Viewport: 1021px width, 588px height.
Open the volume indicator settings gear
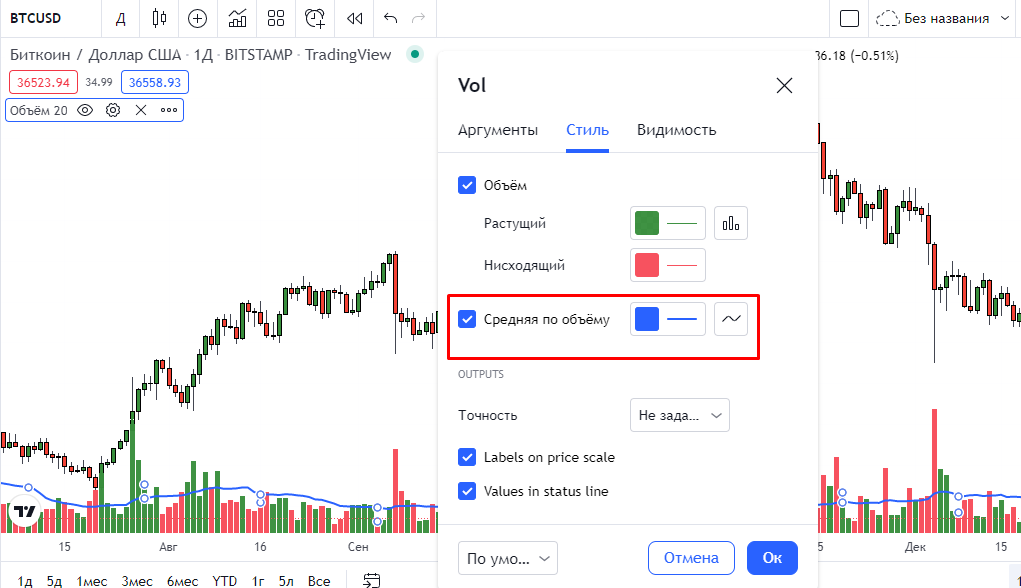pos(113,110)
